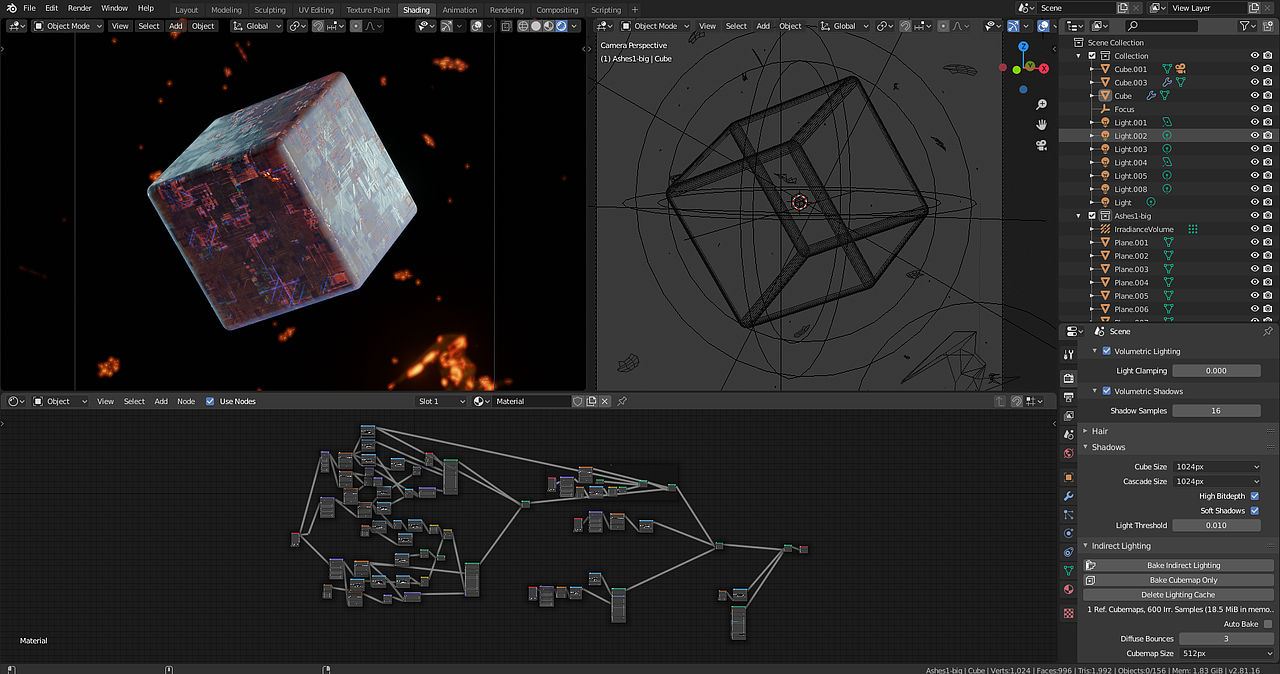
Task: Click the IrradianceVolume data grid icon
Action: pos(1193,229)
